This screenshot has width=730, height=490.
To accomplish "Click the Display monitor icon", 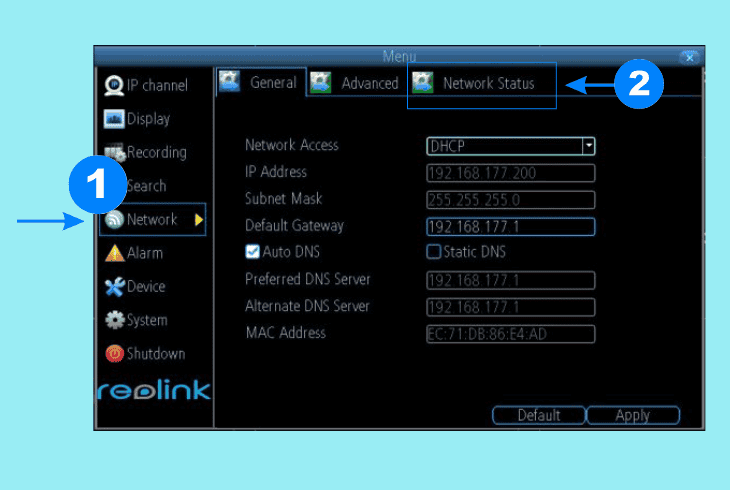I will [x=114, y=119].
